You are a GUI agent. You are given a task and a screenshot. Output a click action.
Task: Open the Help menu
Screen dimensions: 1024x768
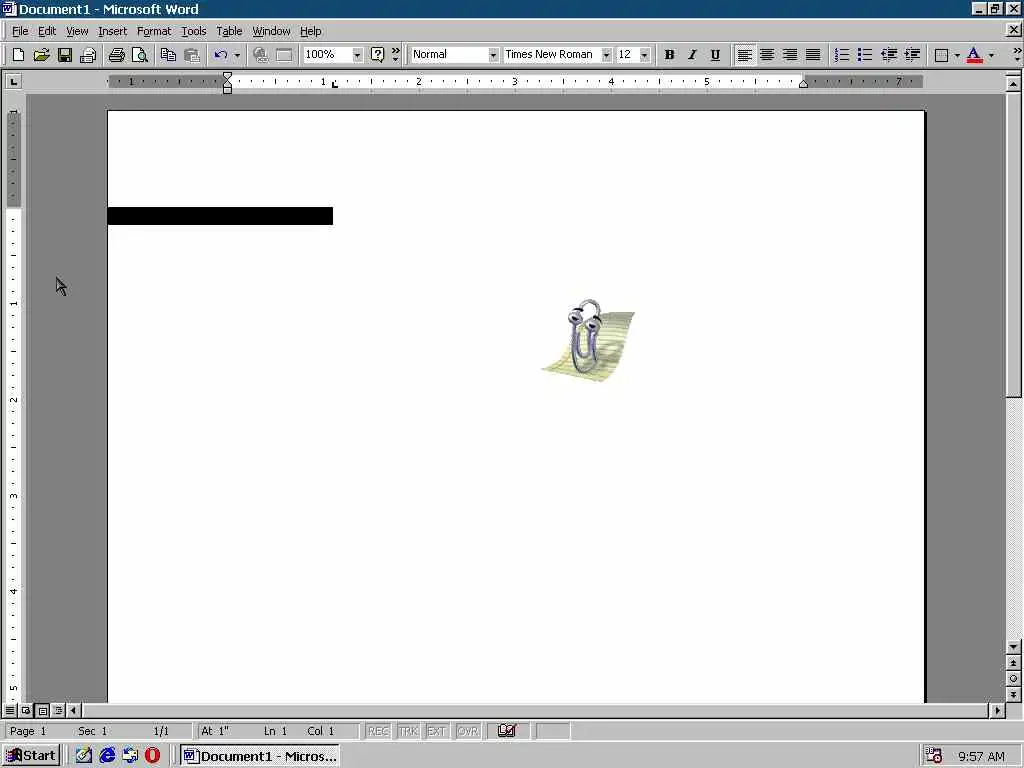310,31
